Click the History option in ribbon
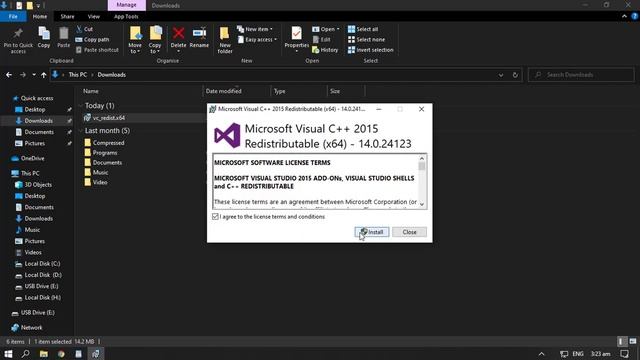The height and width of the screenshot is (360, 640). click(x=325, y=50)
